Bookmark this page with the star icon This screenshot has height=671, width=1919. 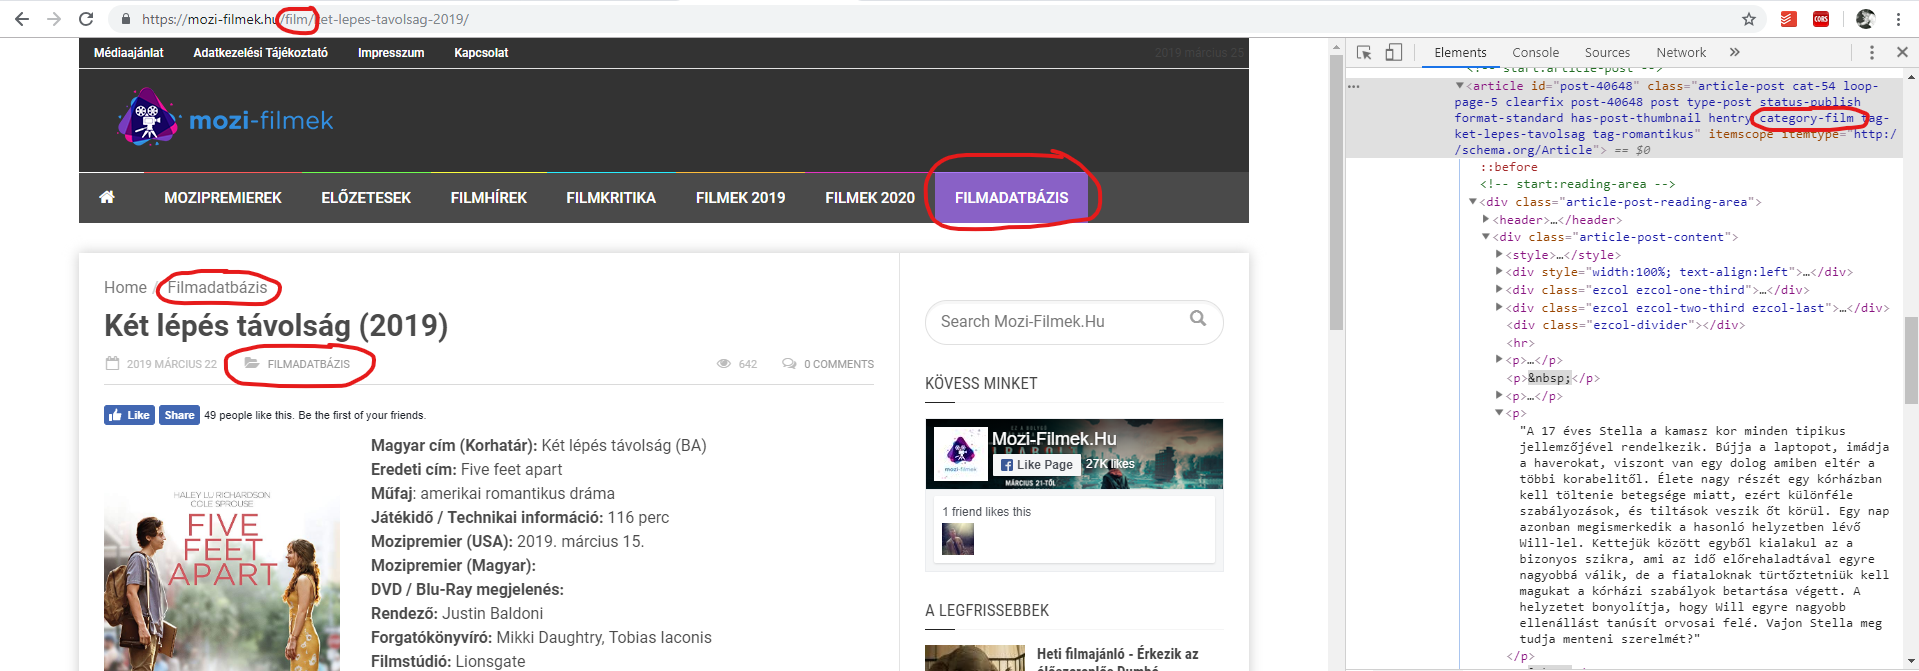click(1749, 19)
